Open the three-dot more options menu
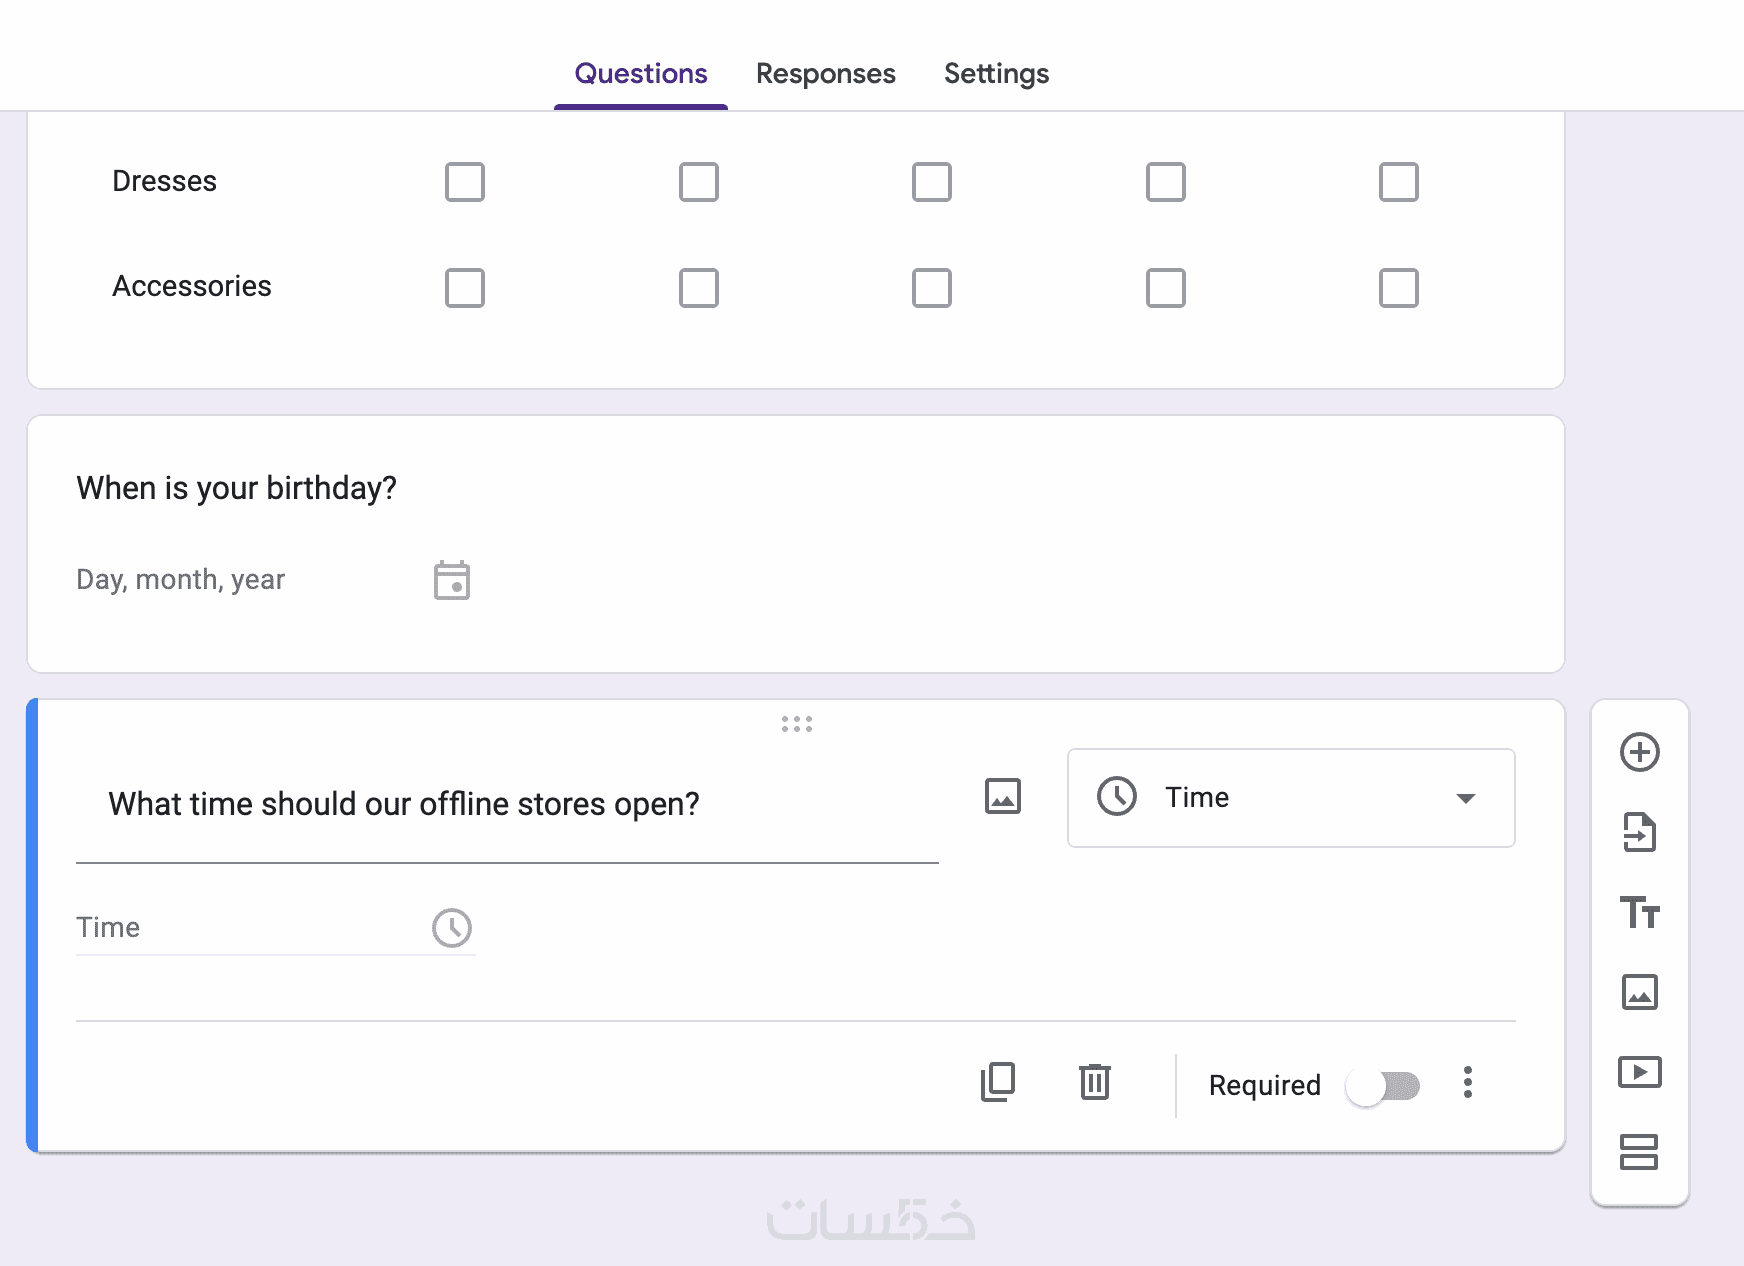1744x1266 pixels. pos(1467,1083)
